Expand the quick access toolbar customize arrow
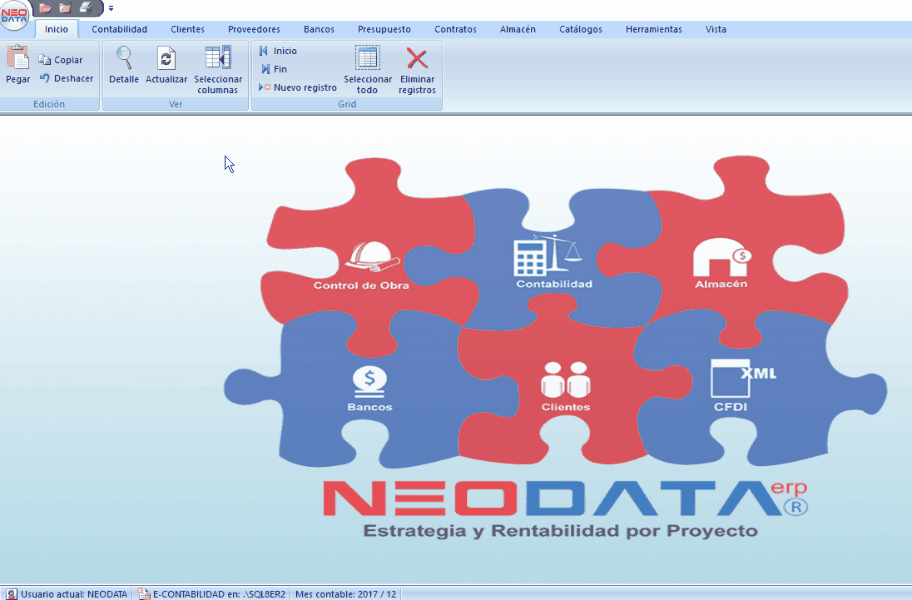912x600 pixels. point(111,9)
